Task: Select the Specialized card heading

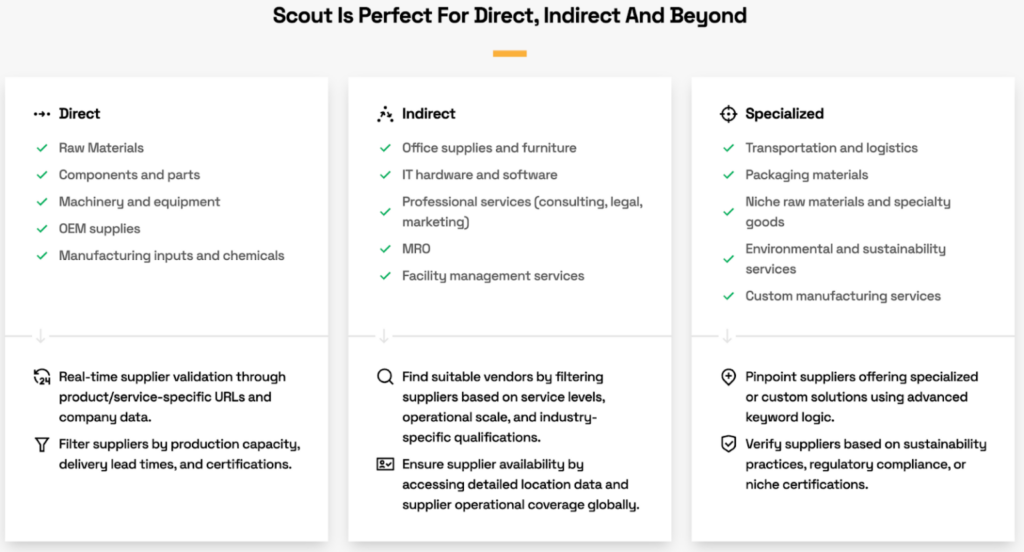Action: (784, 114)
